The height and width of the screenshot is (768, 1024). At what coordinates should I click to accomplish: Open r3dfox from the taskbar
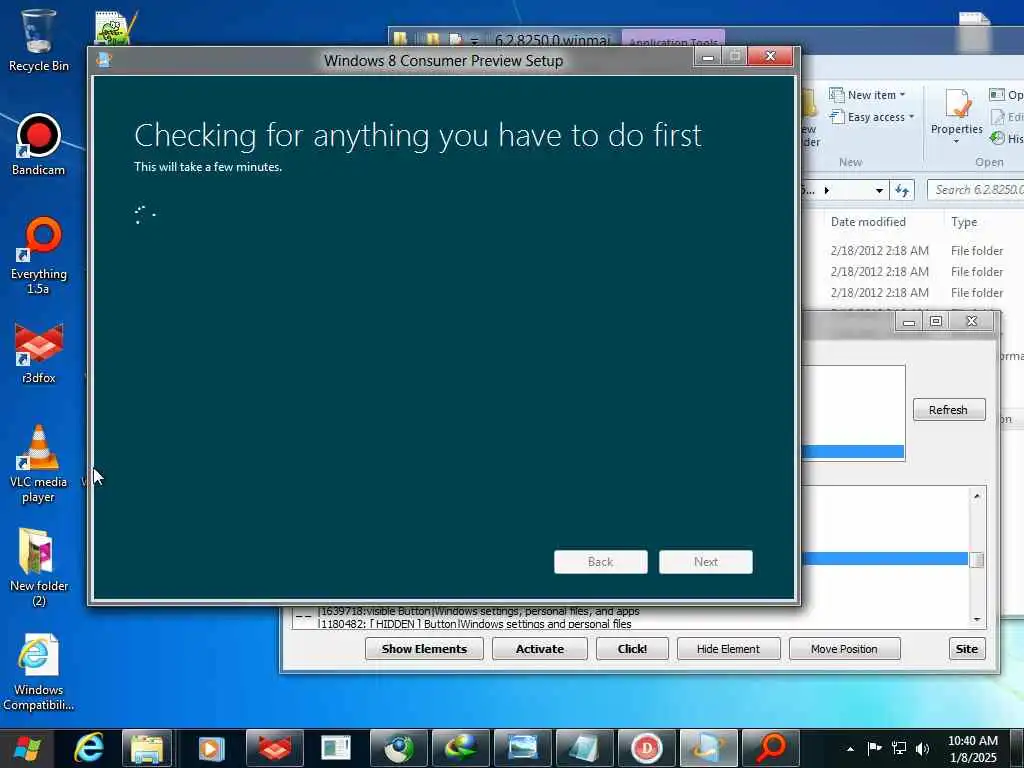pyautogui.click(x=274, y=748)
